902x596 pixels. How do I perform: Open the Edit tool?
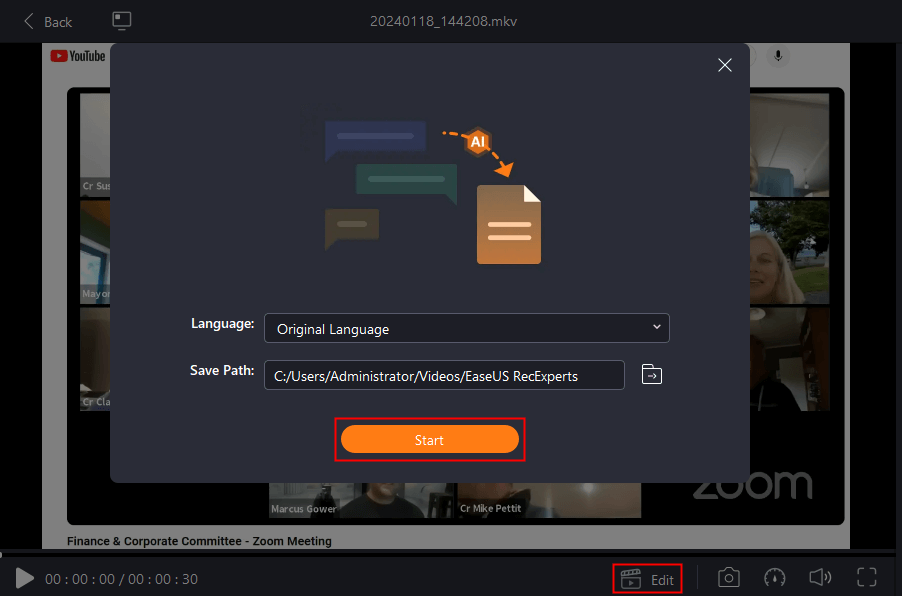coord(648,579)
